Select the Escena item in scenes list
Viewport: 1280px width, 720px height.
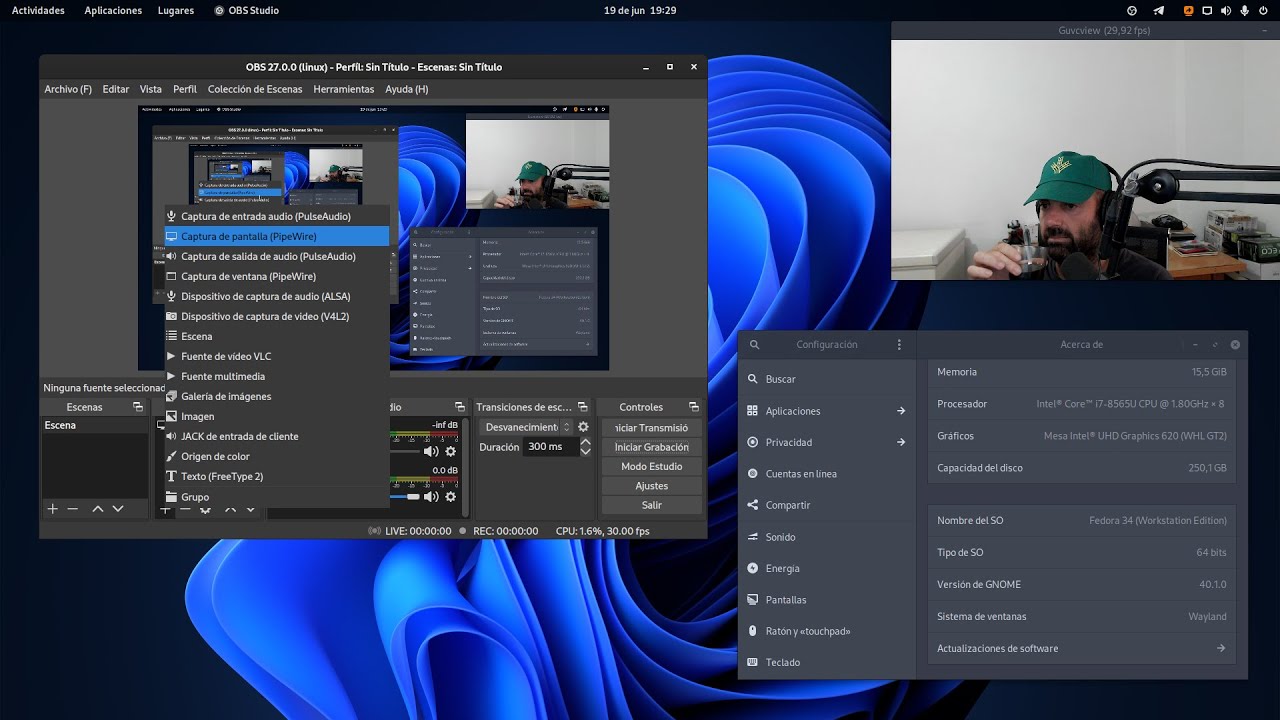[x=94, y=425]
